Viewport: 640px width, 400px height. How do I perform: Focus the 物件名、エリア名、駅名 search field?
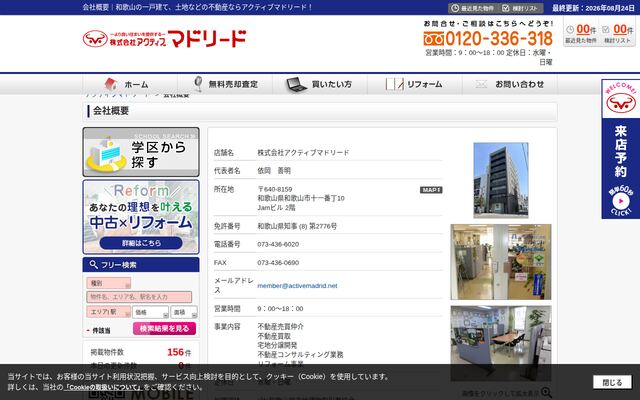pyautogui.click(x=139, y=297)
